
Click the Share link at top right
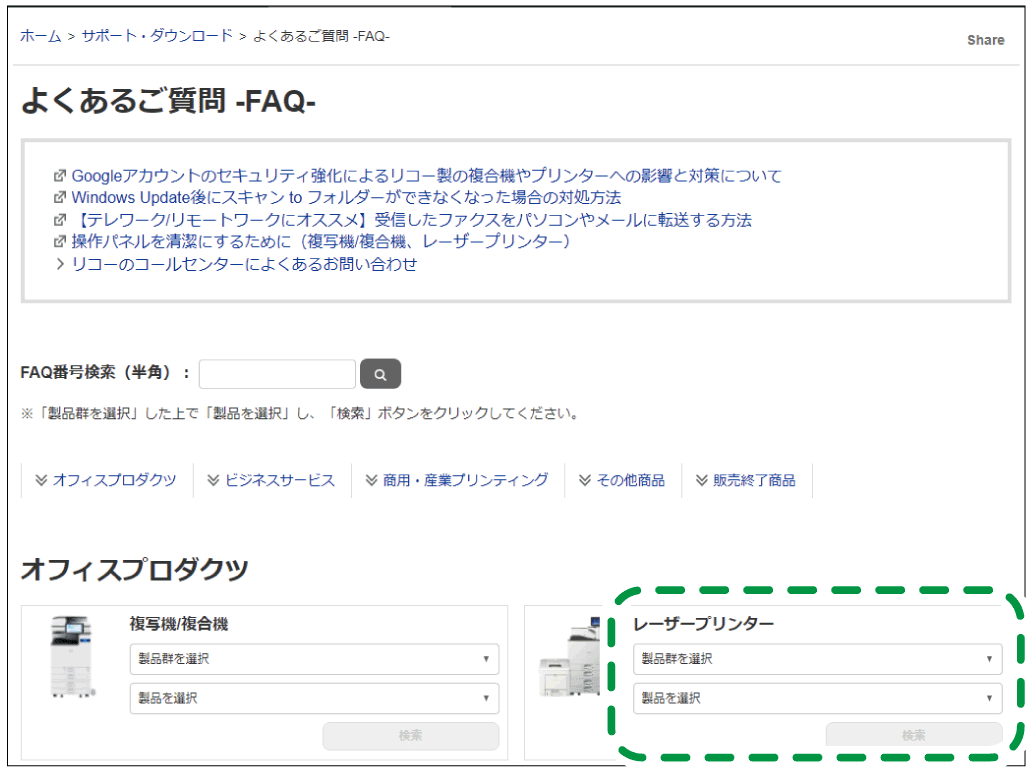985,39
